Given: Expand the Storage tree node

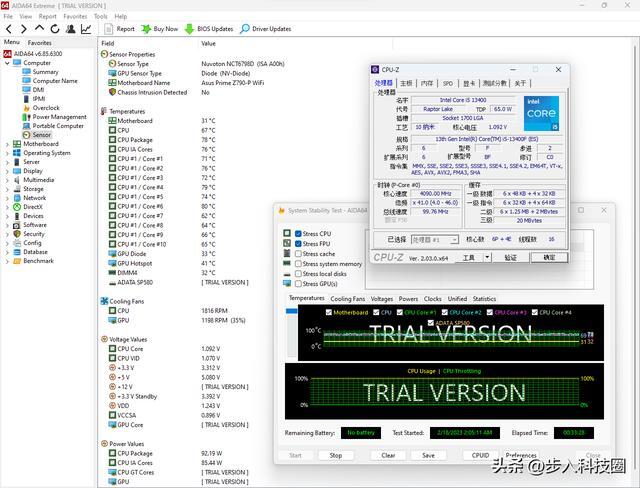Looking at the screenshot, I should click(x=7, y=189).
